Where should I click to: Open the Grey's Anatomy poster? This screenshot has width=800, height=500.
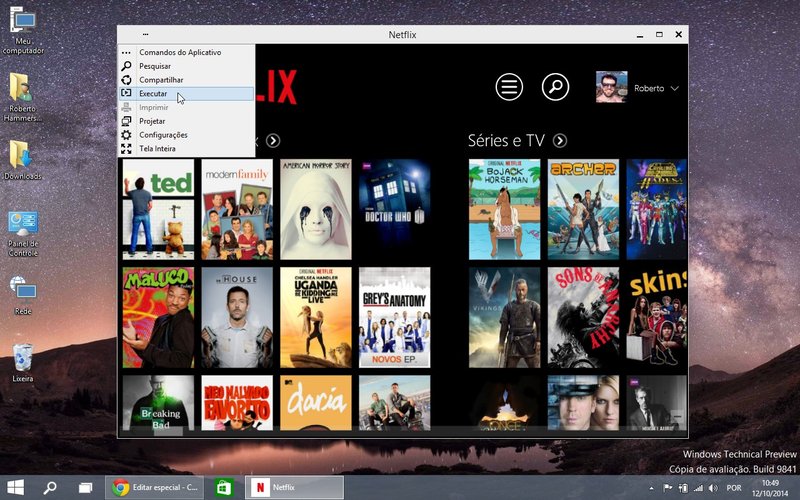394,317
